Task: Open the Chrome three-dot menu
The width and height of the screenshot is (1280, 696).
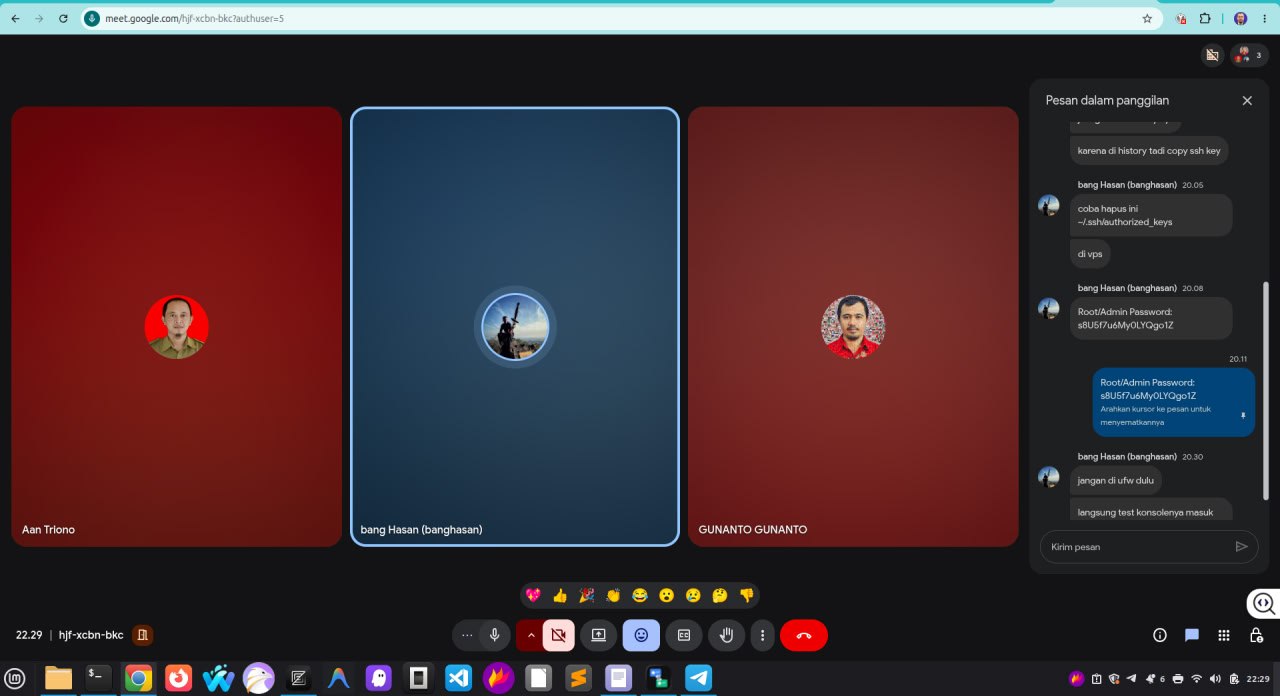Action: pos(1265,18)
